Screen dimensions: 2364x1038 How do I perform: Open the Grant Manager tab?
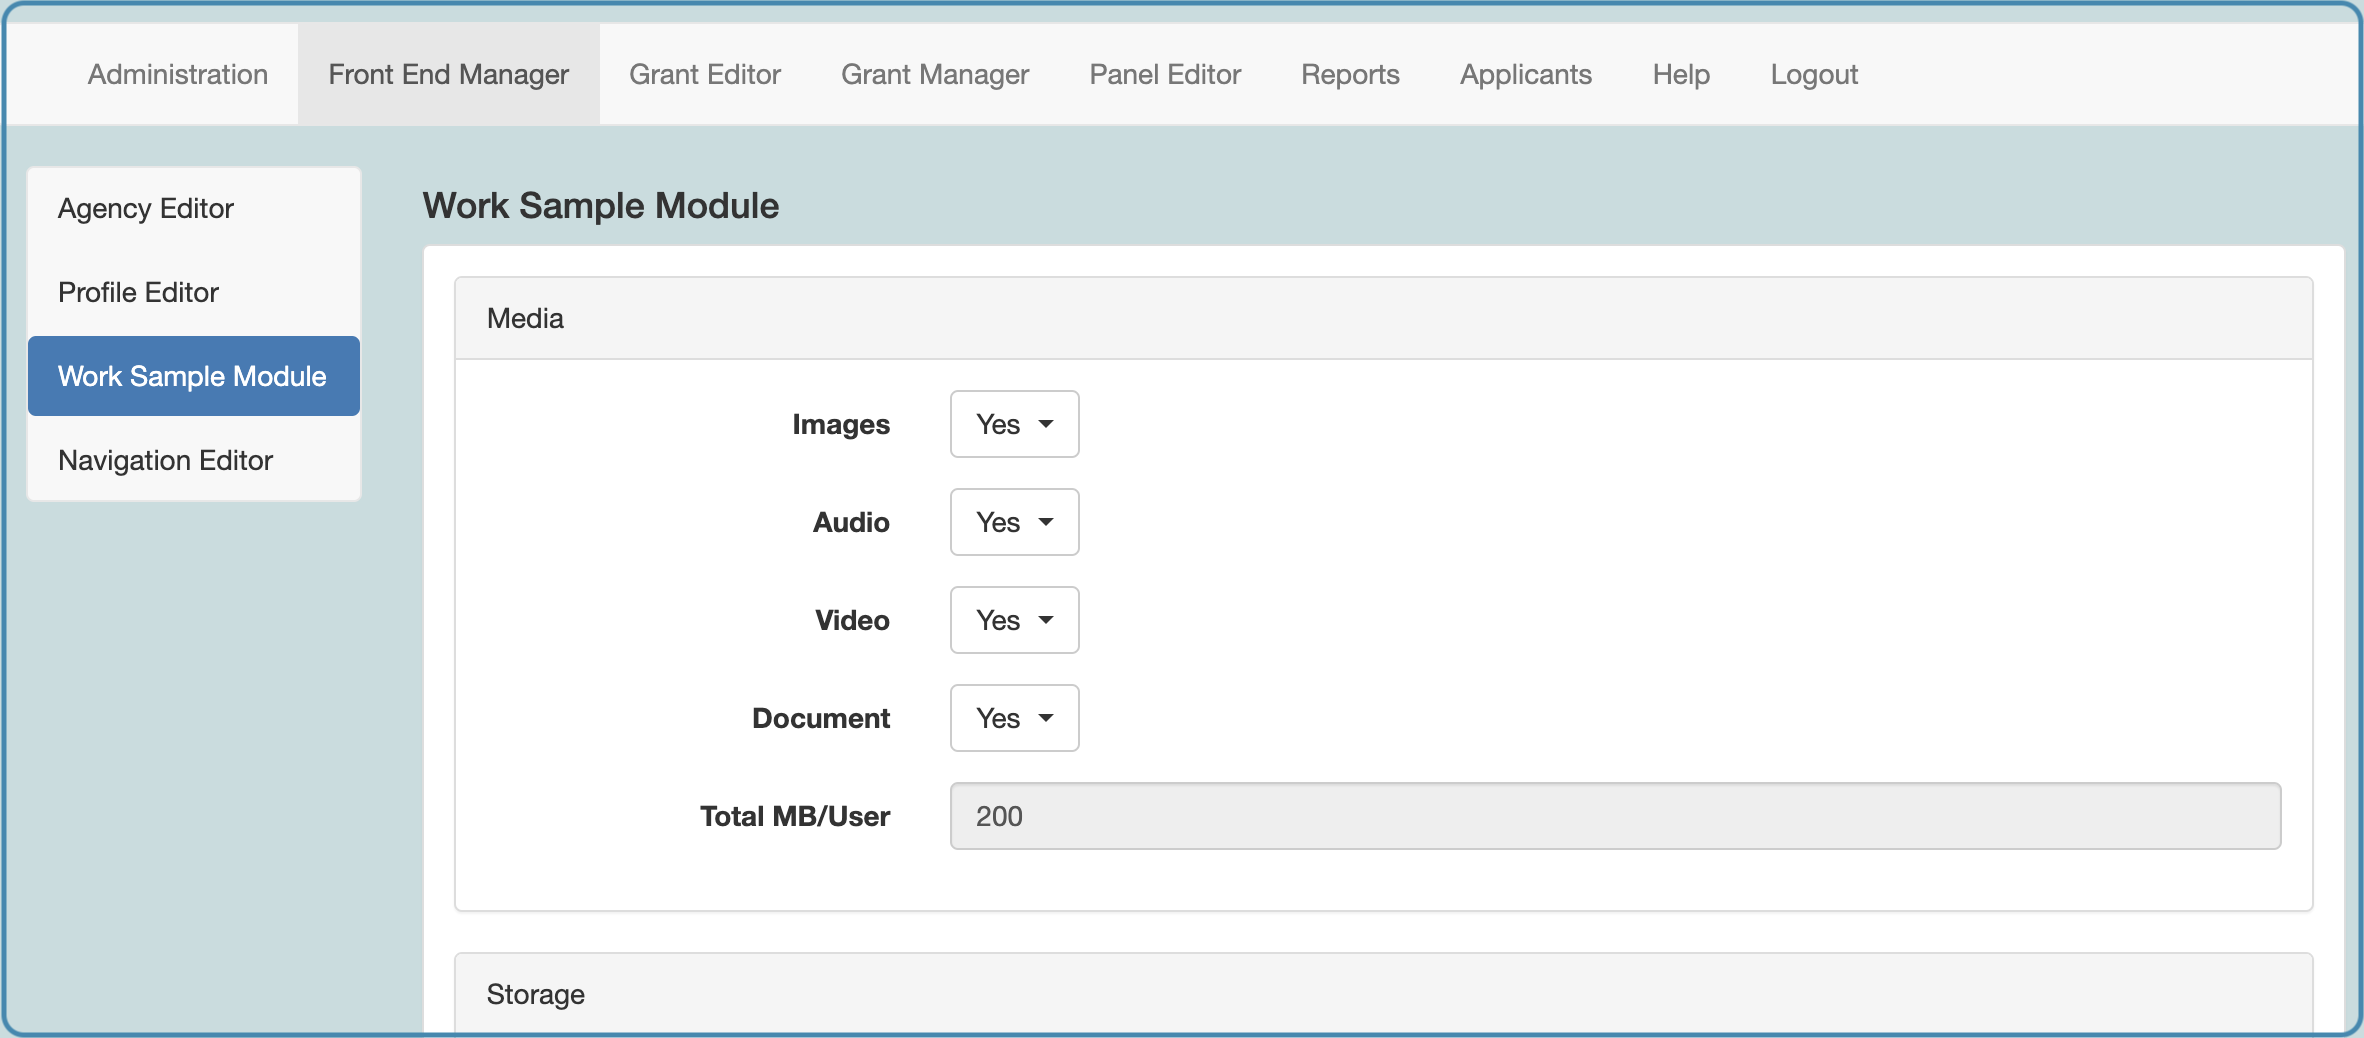pos(935,74)
